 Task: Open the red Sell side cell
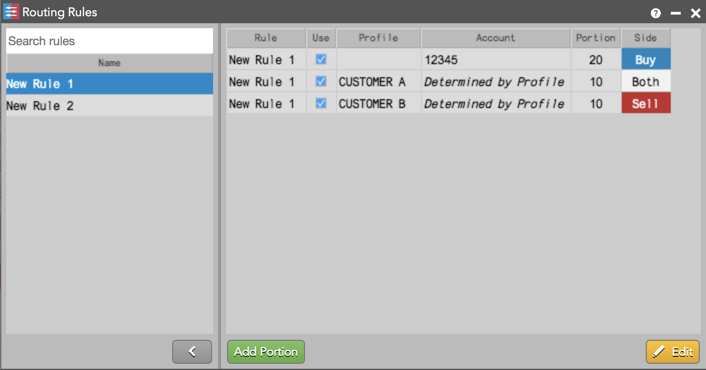coord(646,104)
